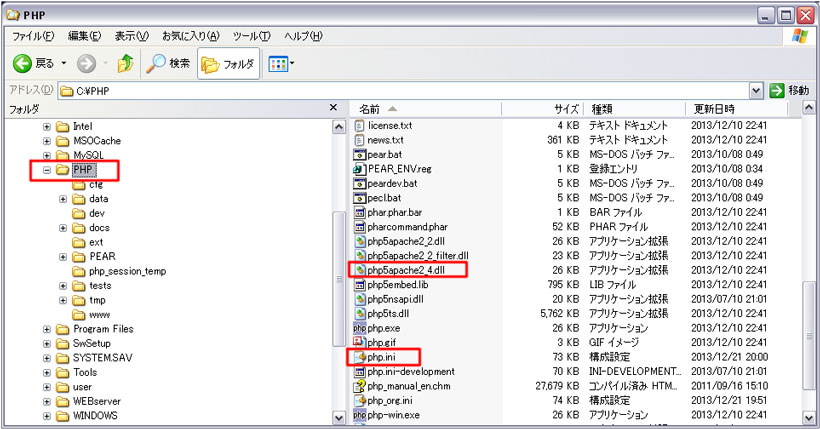Screen dimensions: 820x429
Task: Go up one folder level icon
Action: click(126, 63)
